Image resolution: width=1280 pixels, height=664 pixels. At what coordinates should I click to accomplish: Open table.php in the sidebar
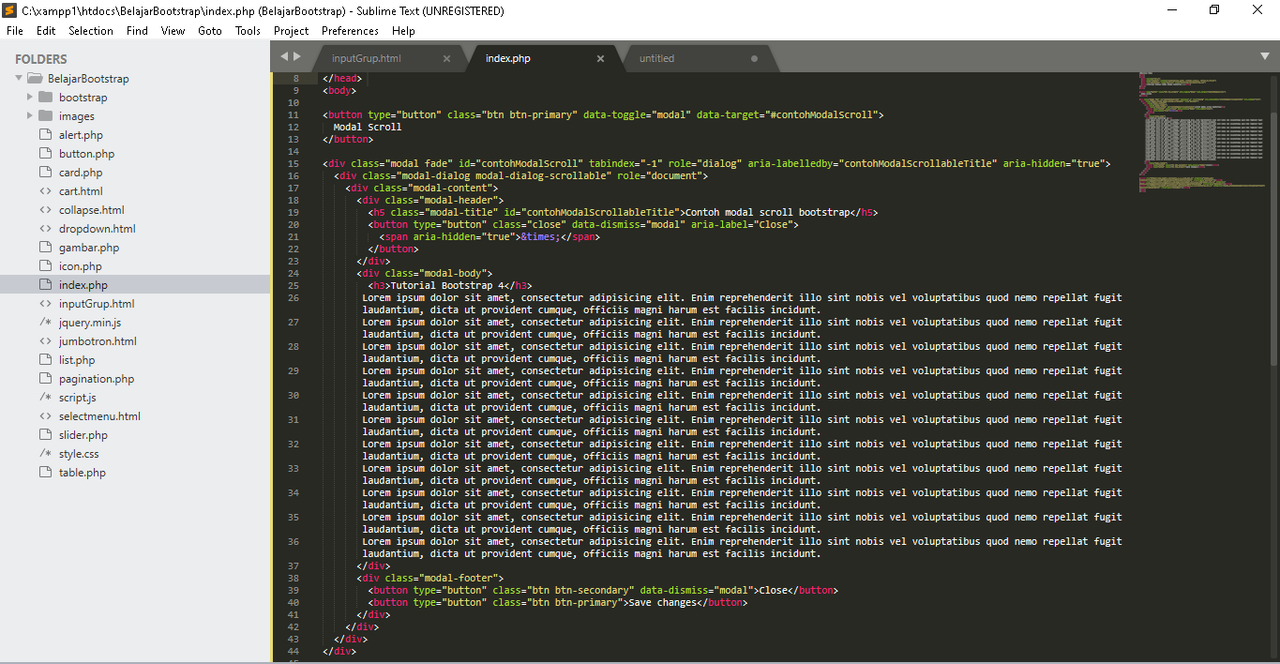click(x=82, y=473)
